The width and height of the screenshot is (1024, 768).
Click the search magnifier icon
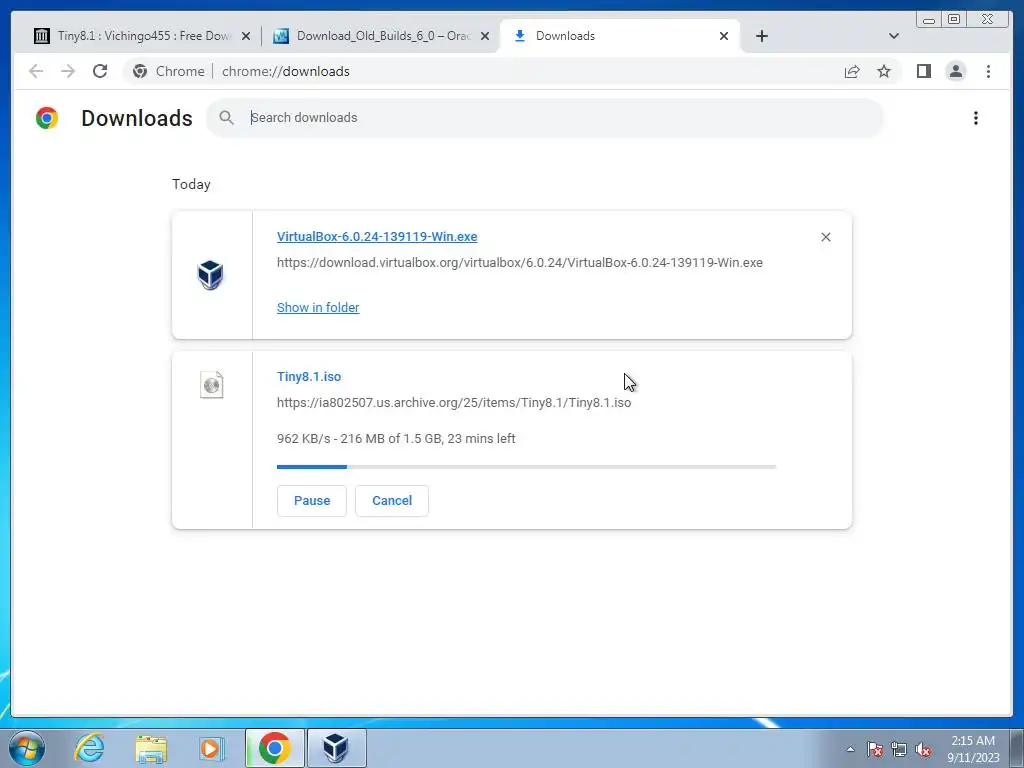[226, 118]
